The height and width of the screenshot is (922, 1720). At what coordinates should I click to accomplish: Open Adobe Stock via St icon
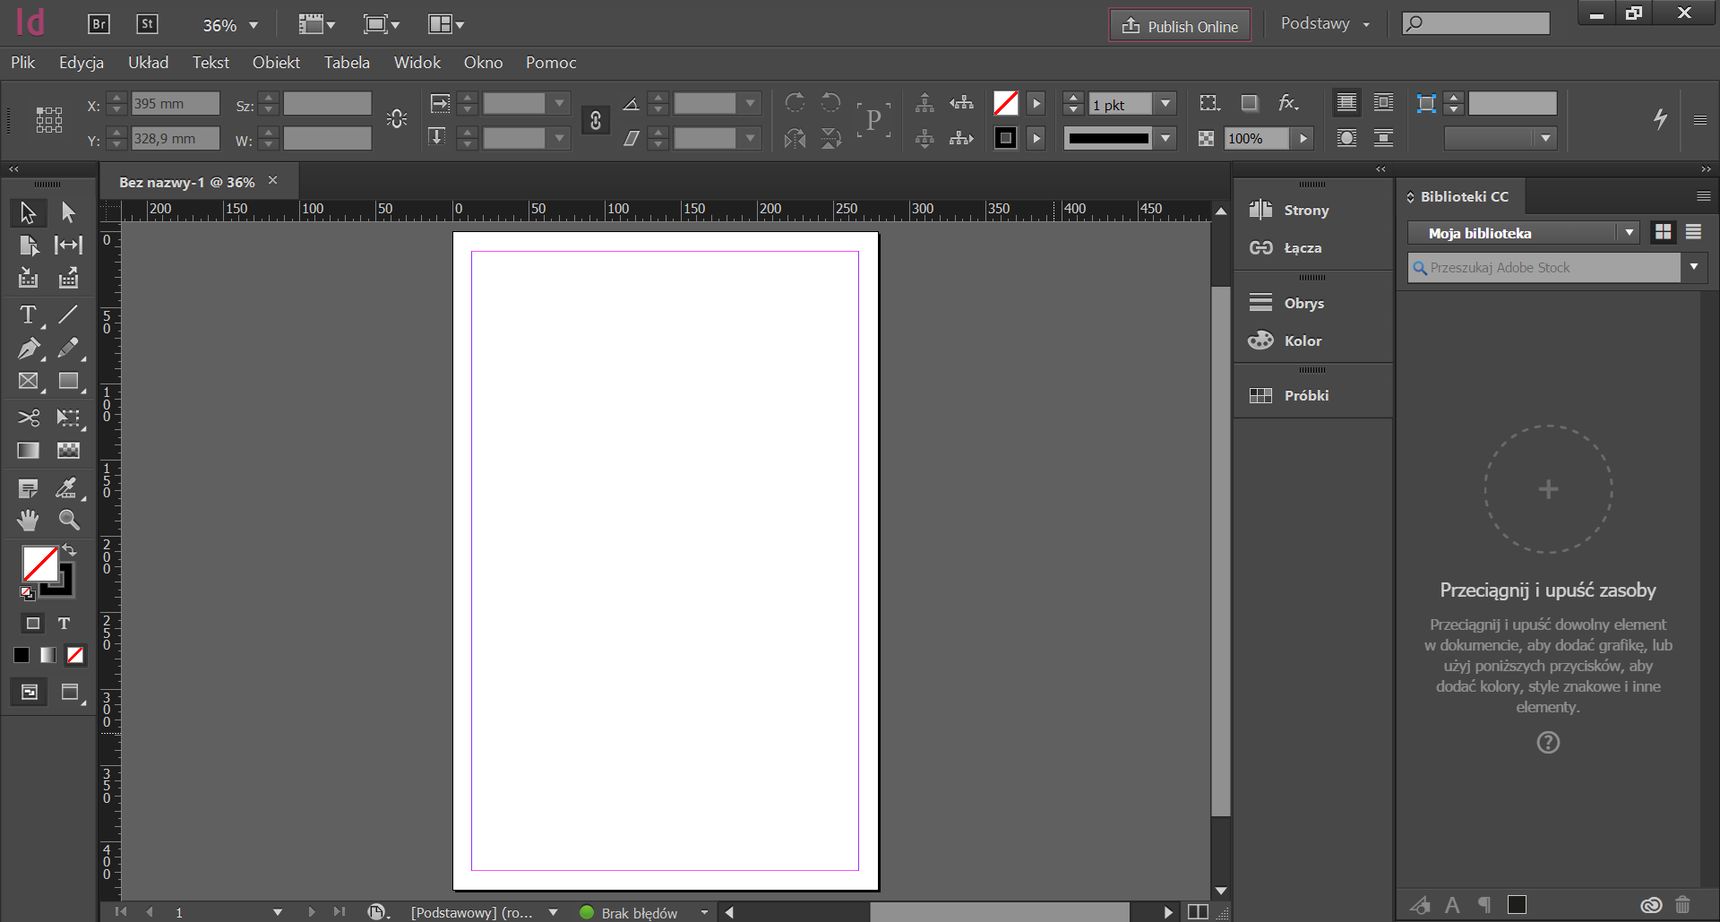147,24
